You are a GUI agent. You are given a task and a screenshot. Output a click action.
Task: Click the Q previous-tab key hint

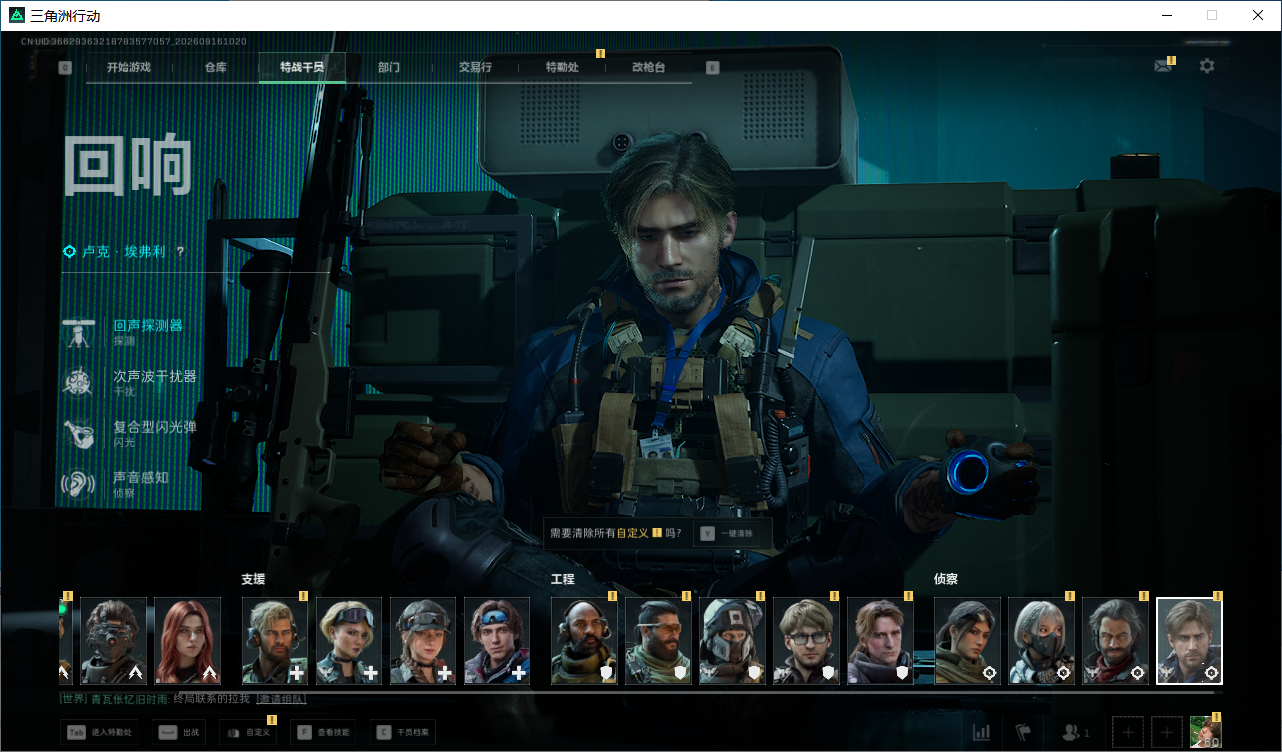(x=65, y=68)
